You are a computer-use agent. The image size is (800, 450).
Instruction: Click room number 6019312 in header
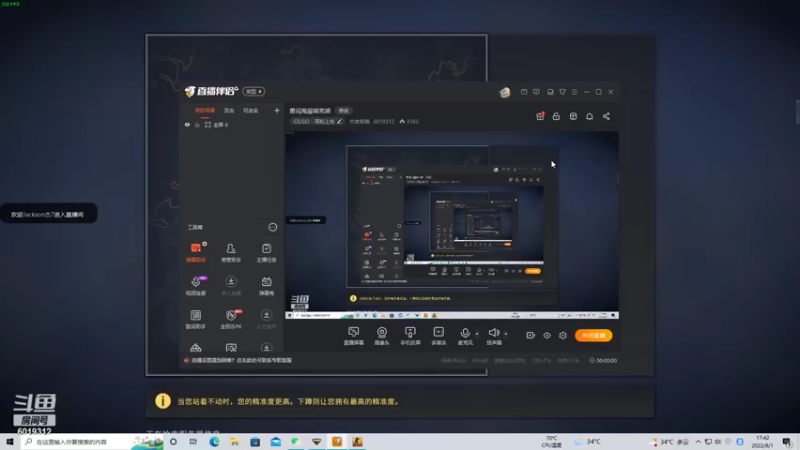[x=384, y=121]
